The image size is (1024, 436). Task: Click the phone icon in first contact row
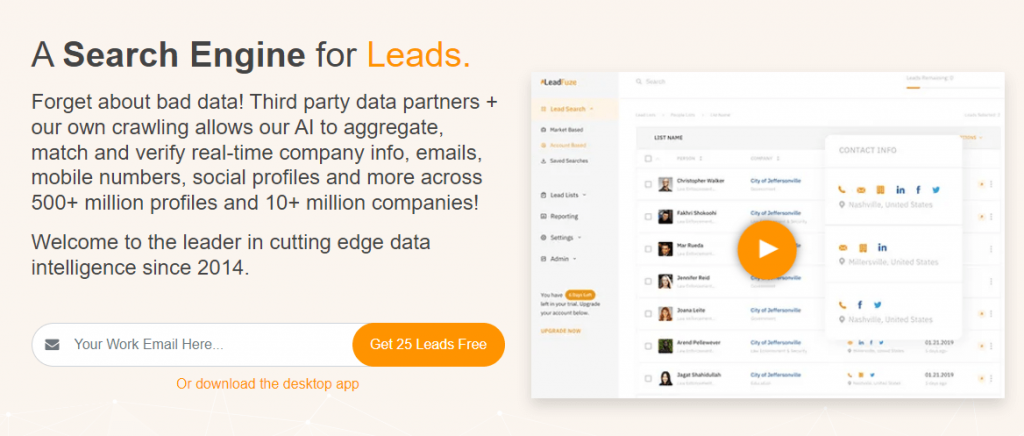[843, 190]
